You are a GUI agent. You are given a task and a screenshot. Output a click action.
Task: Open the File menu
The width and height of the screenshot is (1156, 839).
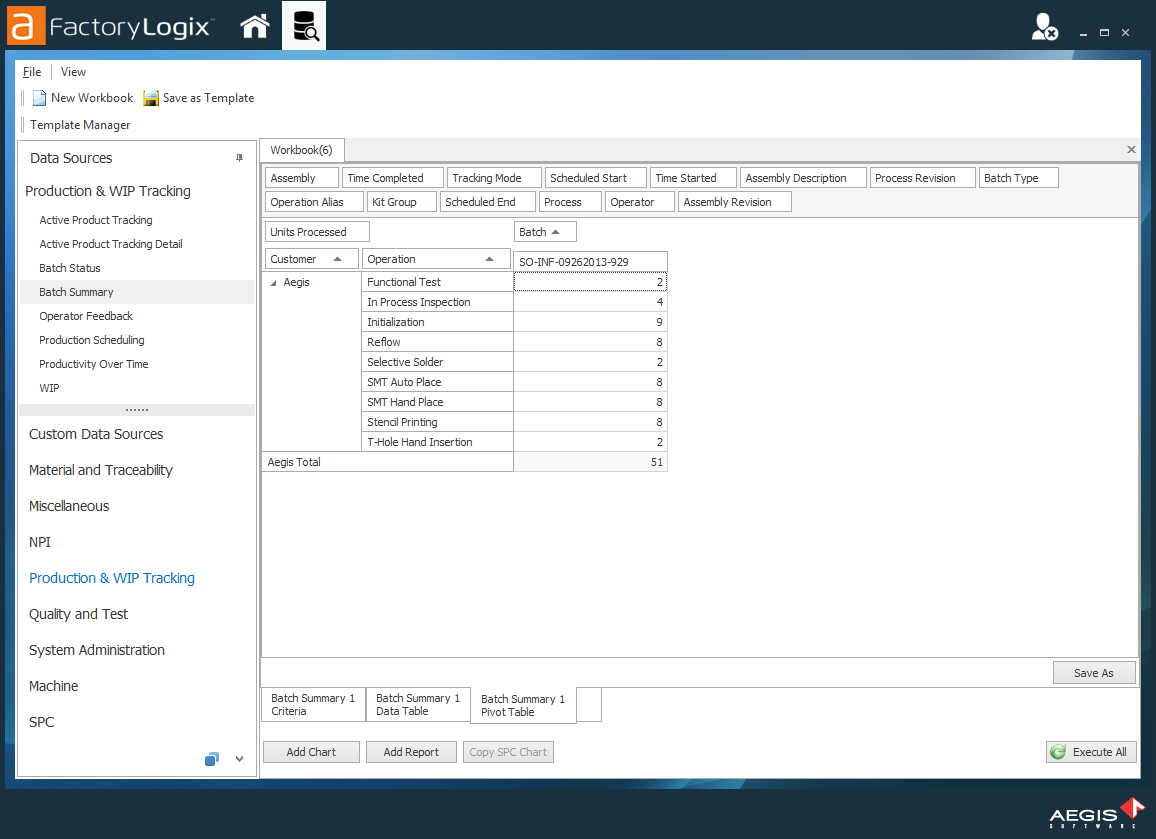click(31, 71)
